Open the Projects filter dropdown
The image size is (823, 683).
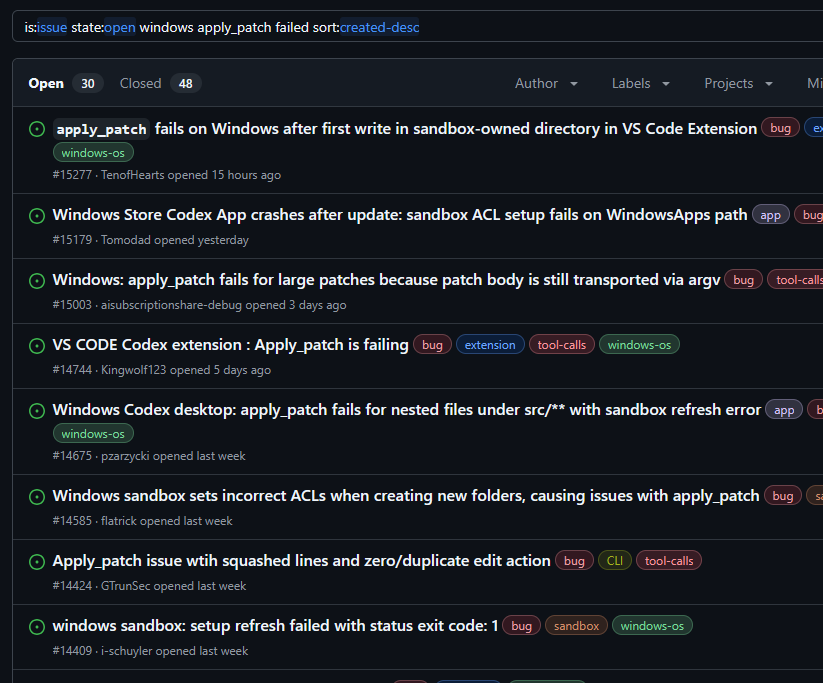738,83
